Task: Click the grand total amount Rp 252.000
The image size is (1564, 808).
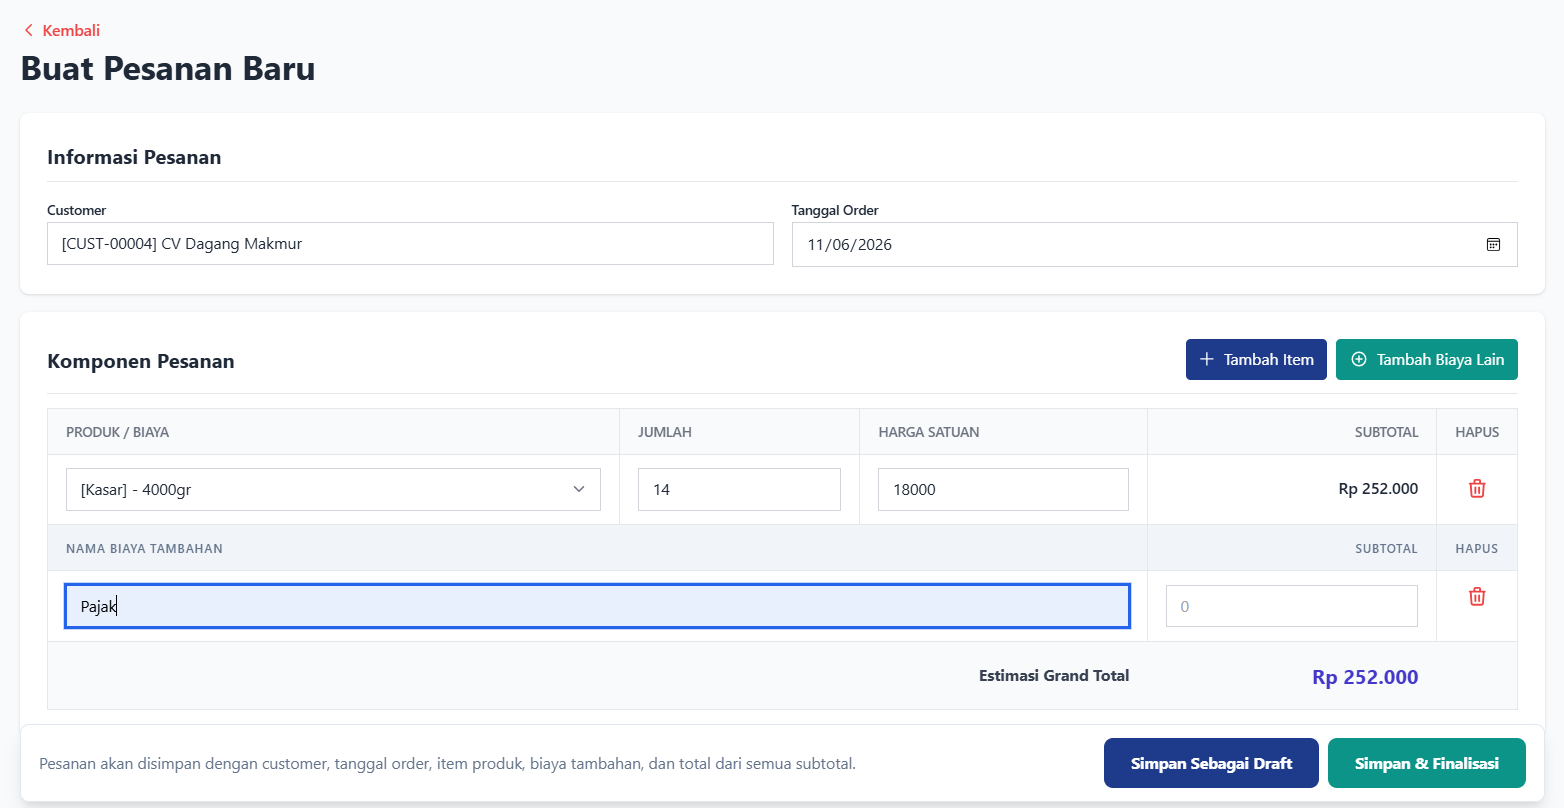Action: (1365, 677)
